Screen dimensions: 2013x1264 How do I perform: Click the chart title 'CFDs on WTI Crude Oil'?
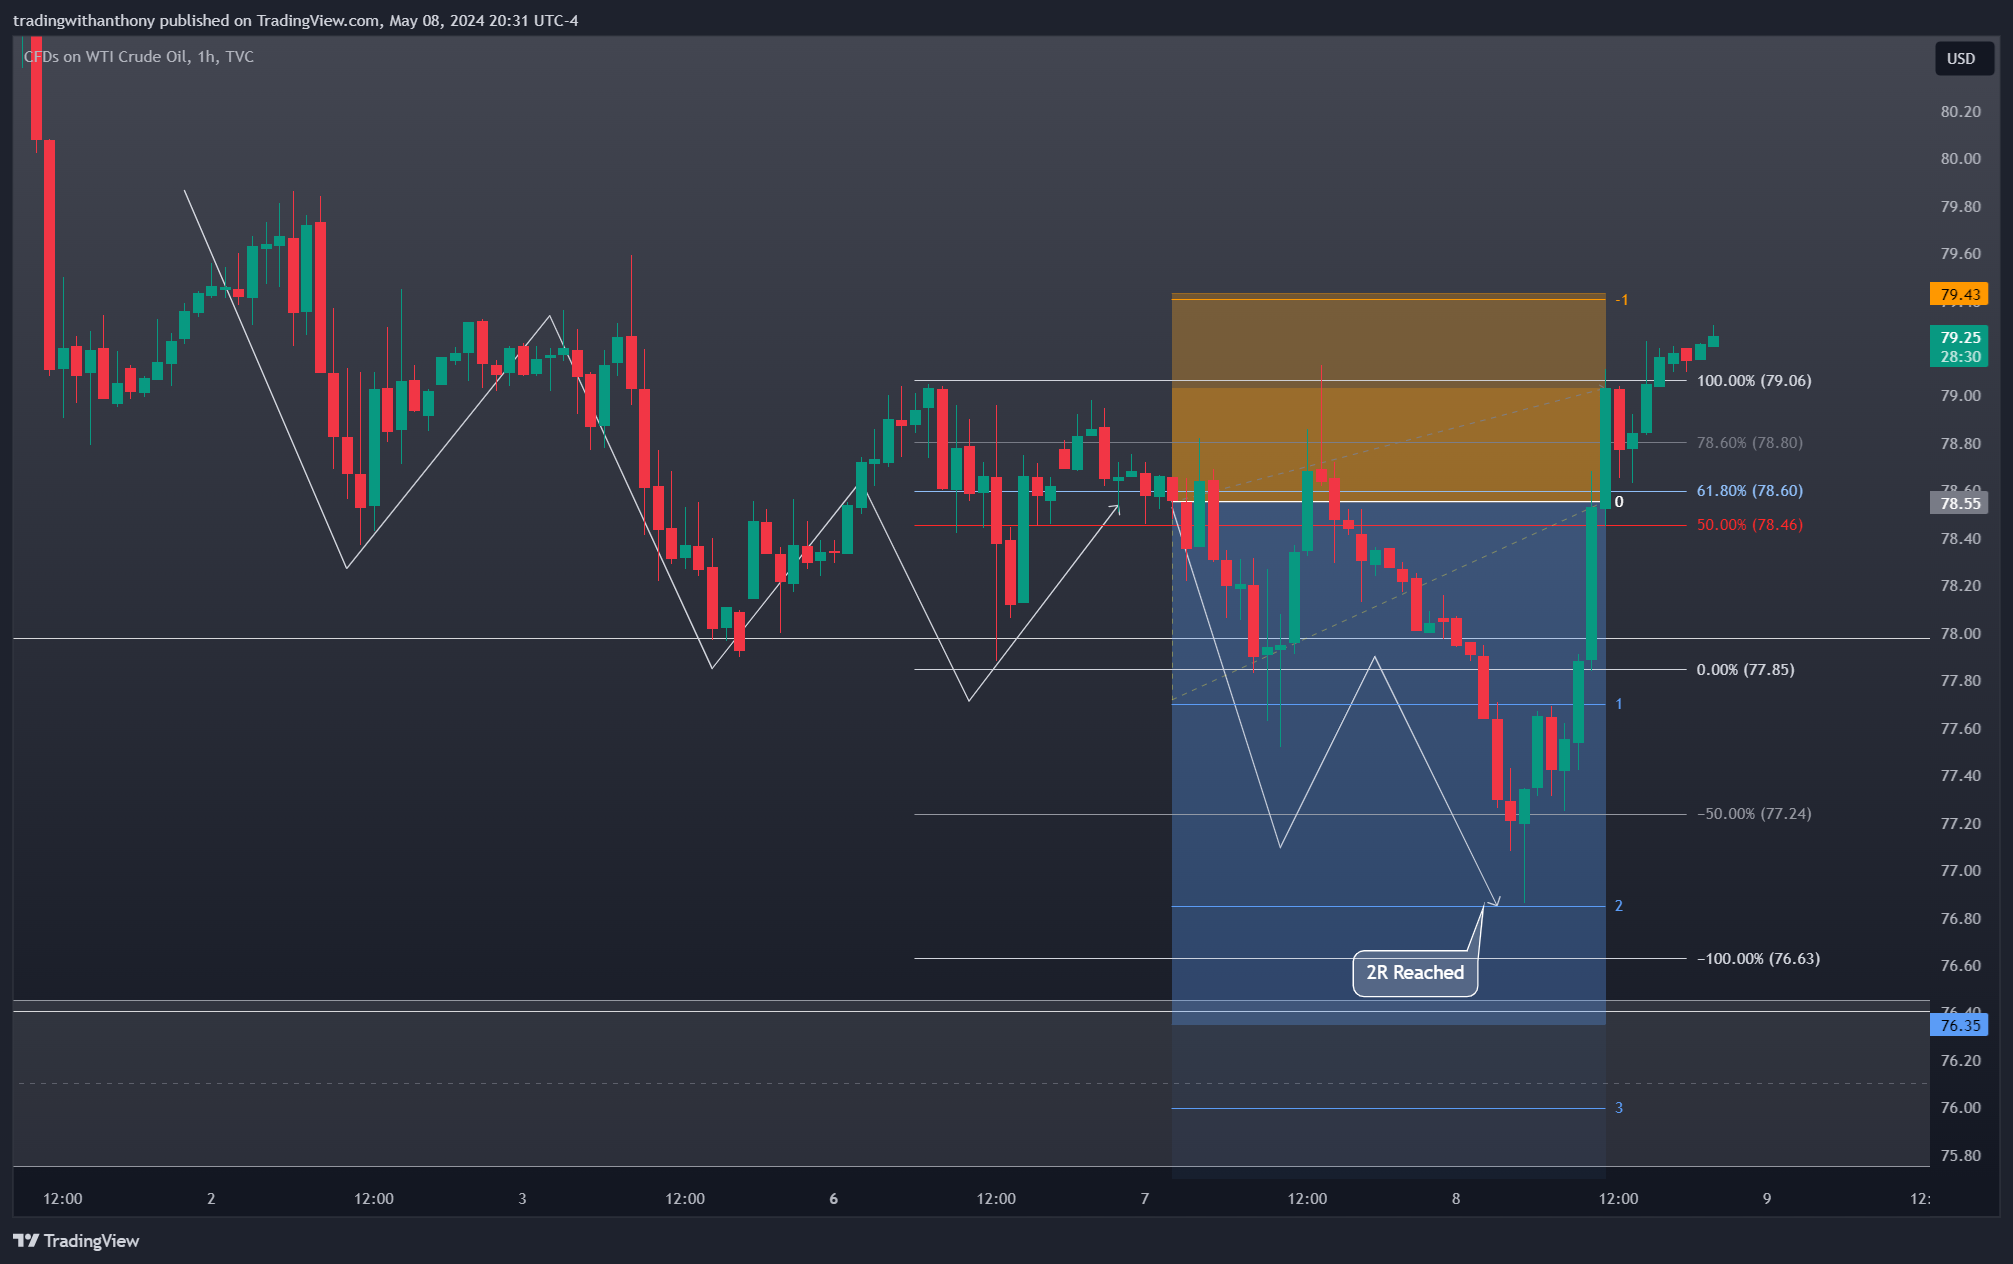coord(106,57)
